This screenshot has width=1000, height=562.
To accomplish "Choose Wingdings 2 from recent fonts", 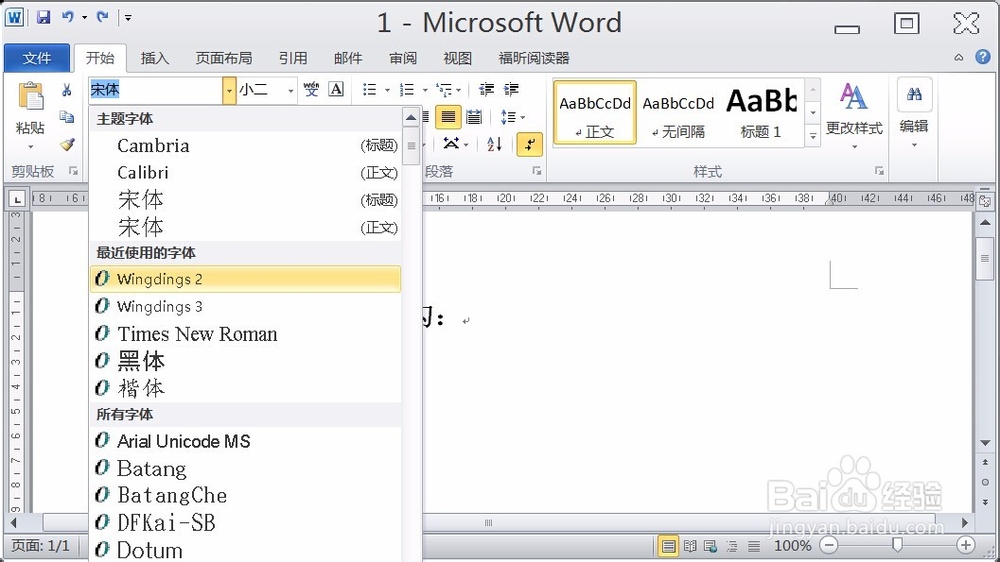I will [x=246, y=279].
